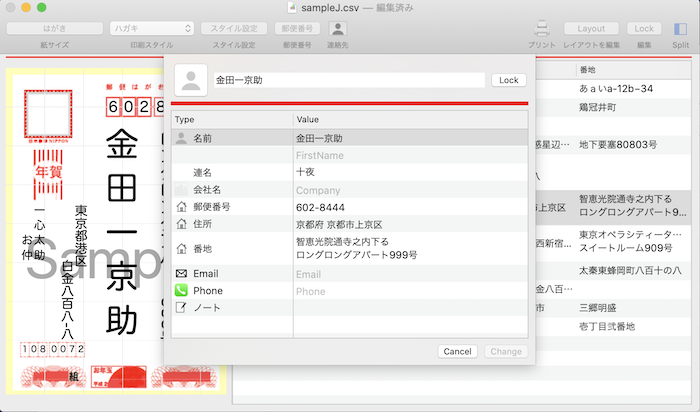Select table row 太秦東蜂岡町八百十の八

coord(630,270)
